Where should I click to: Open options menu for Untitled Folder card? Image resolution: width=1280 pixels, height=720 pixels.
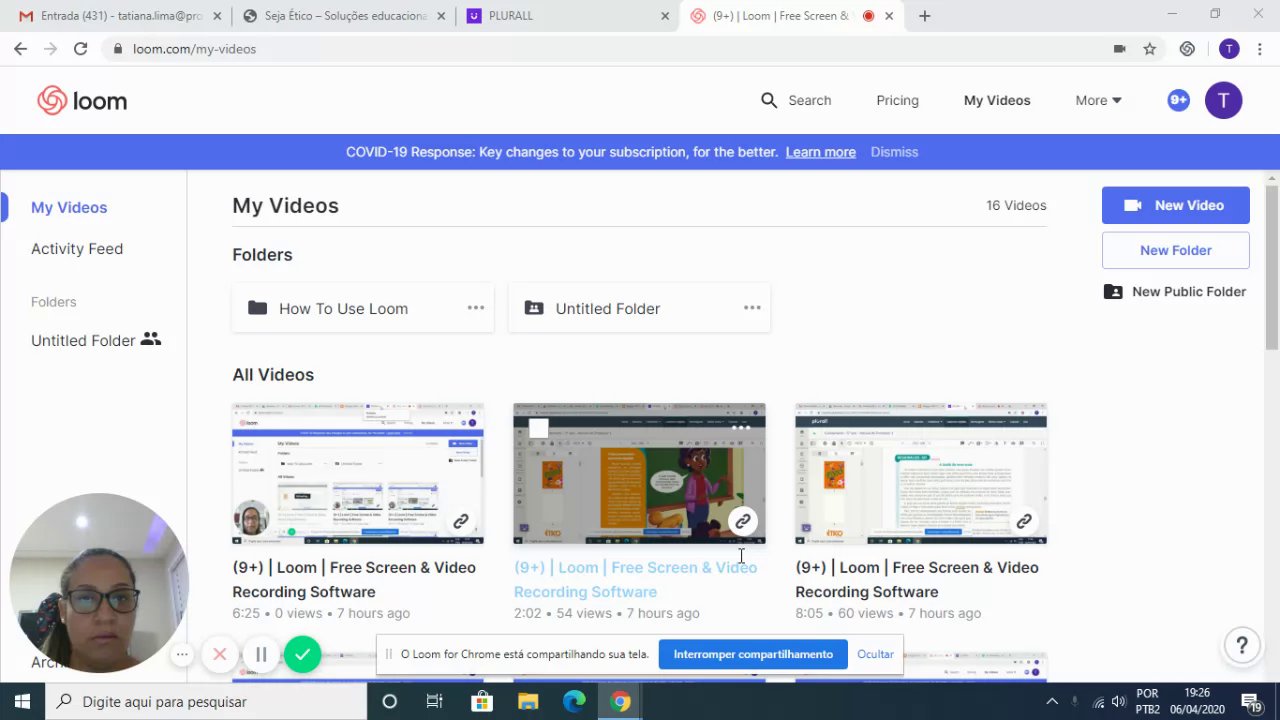tap(752, 308)
